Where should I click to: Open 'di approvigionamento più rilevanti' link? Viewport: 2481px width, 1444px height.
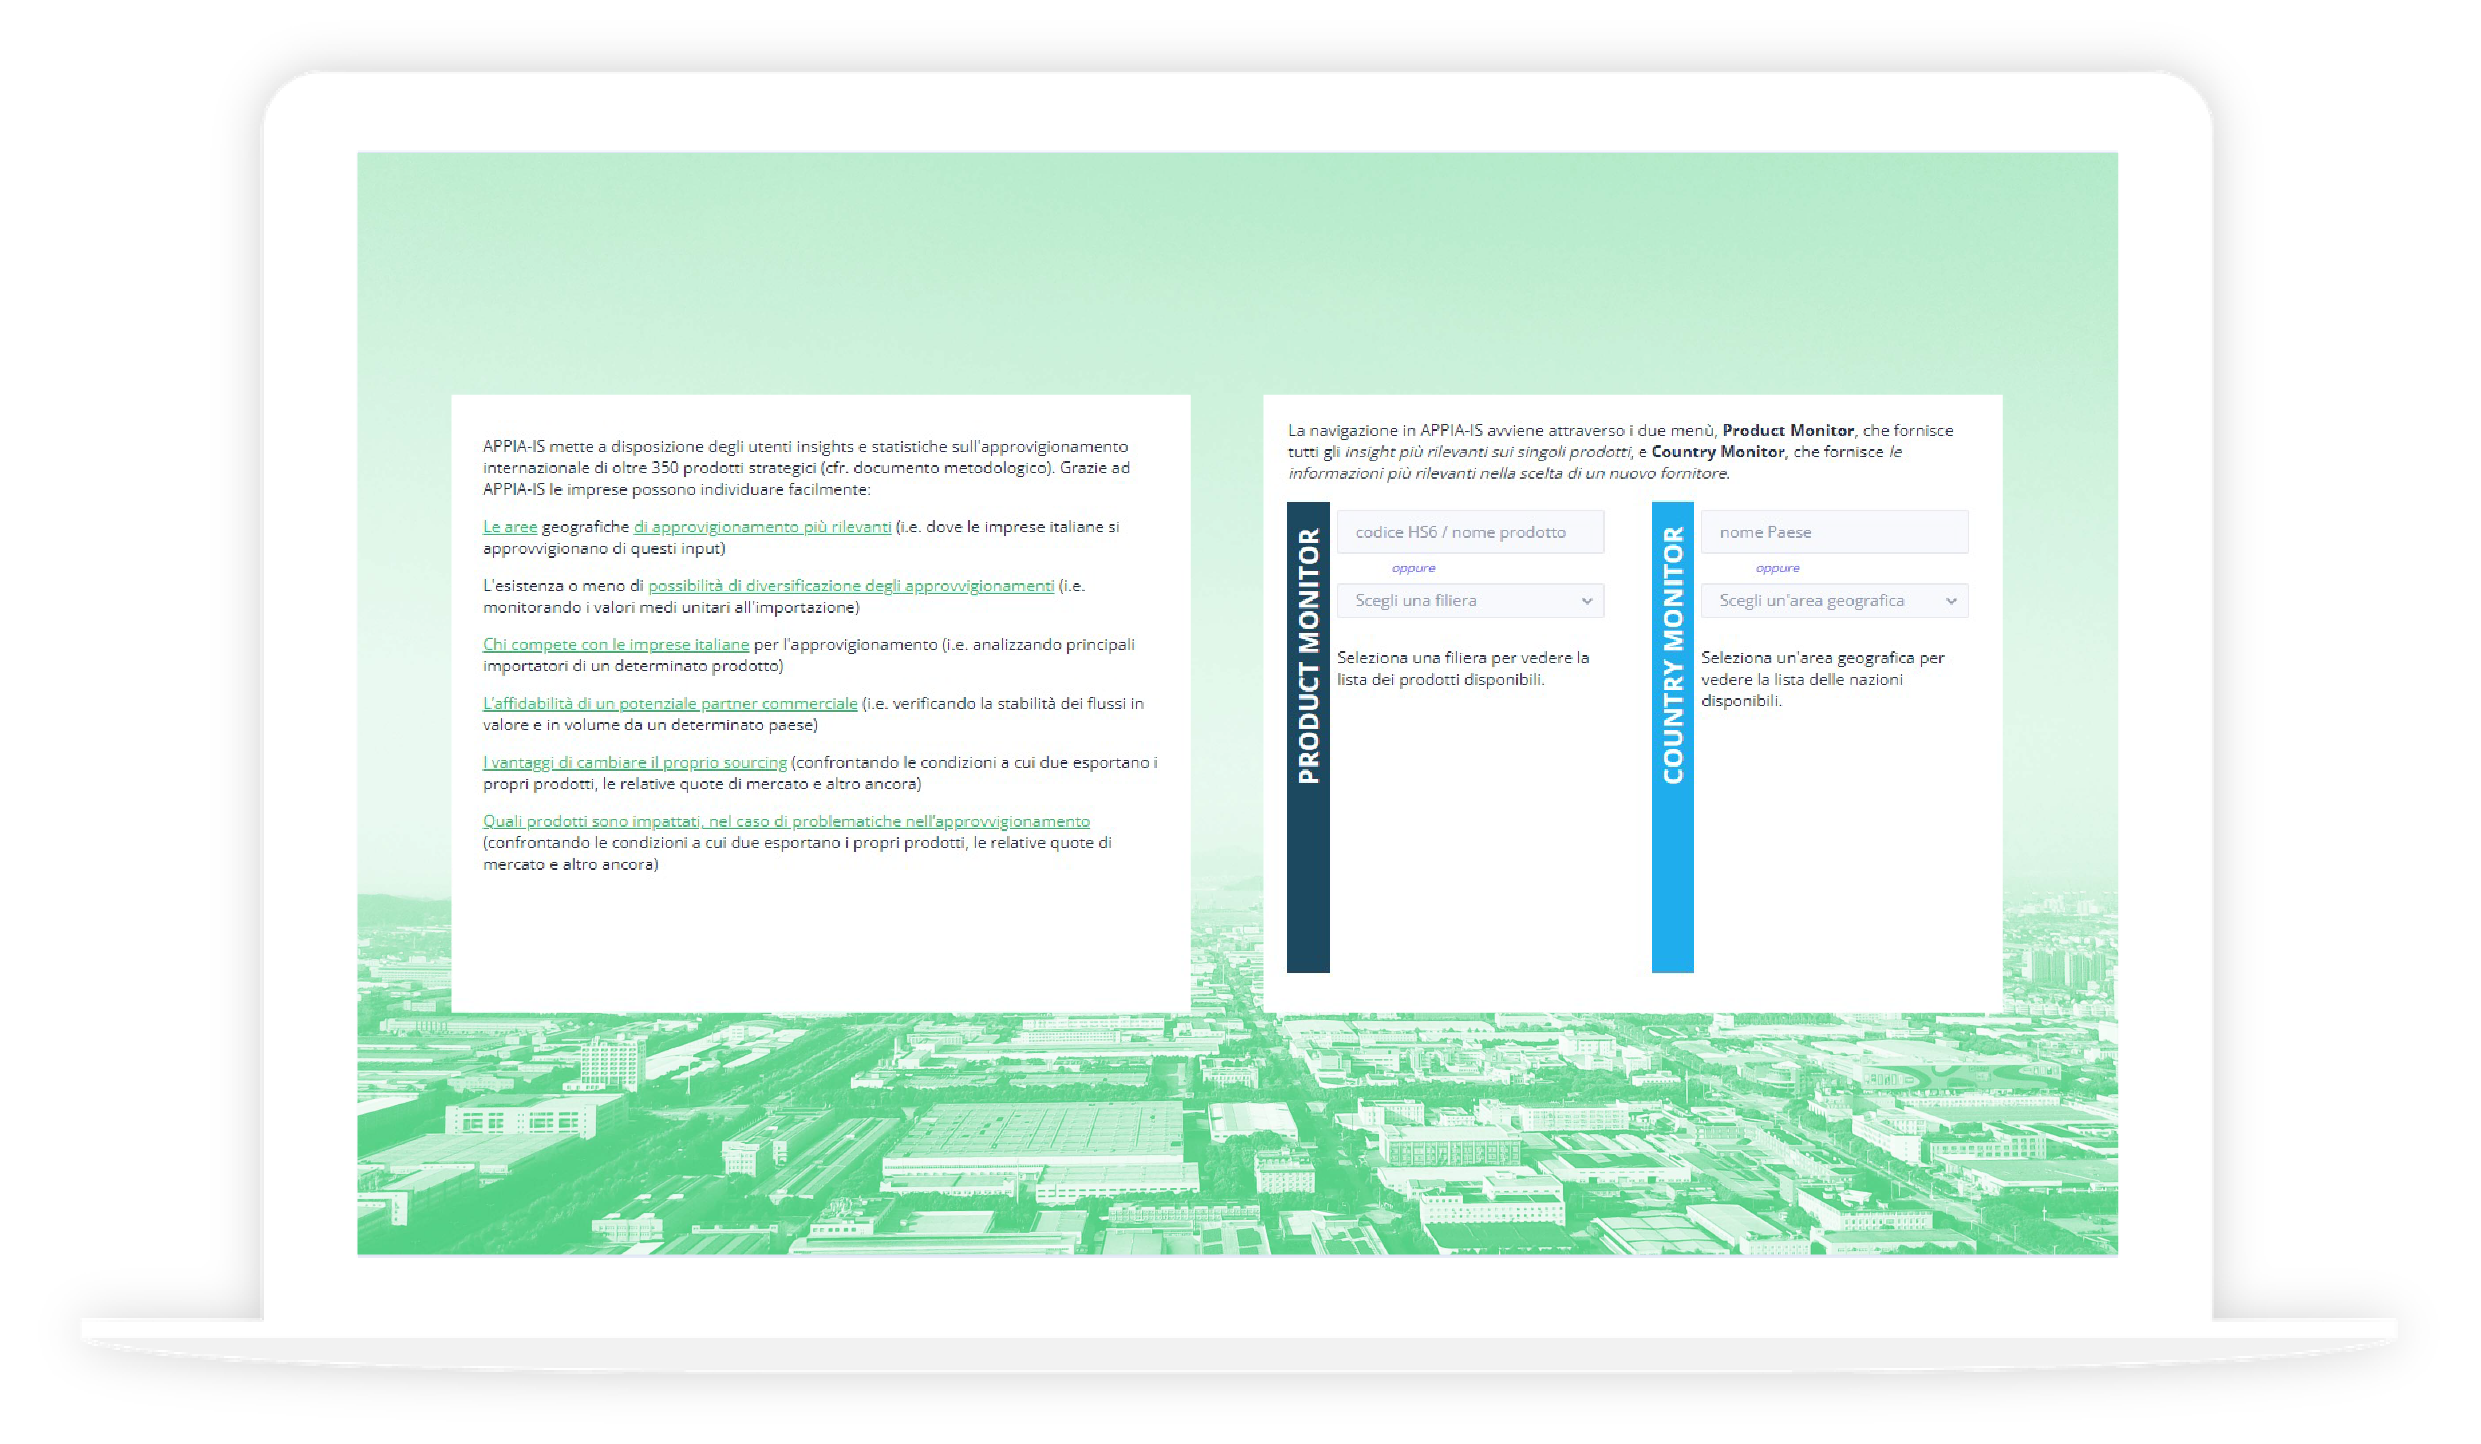[x=762, y=527]
